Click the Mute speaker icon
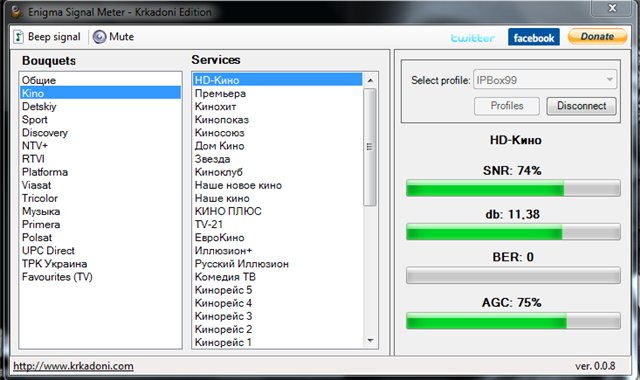640x380 pixels. 99,37
